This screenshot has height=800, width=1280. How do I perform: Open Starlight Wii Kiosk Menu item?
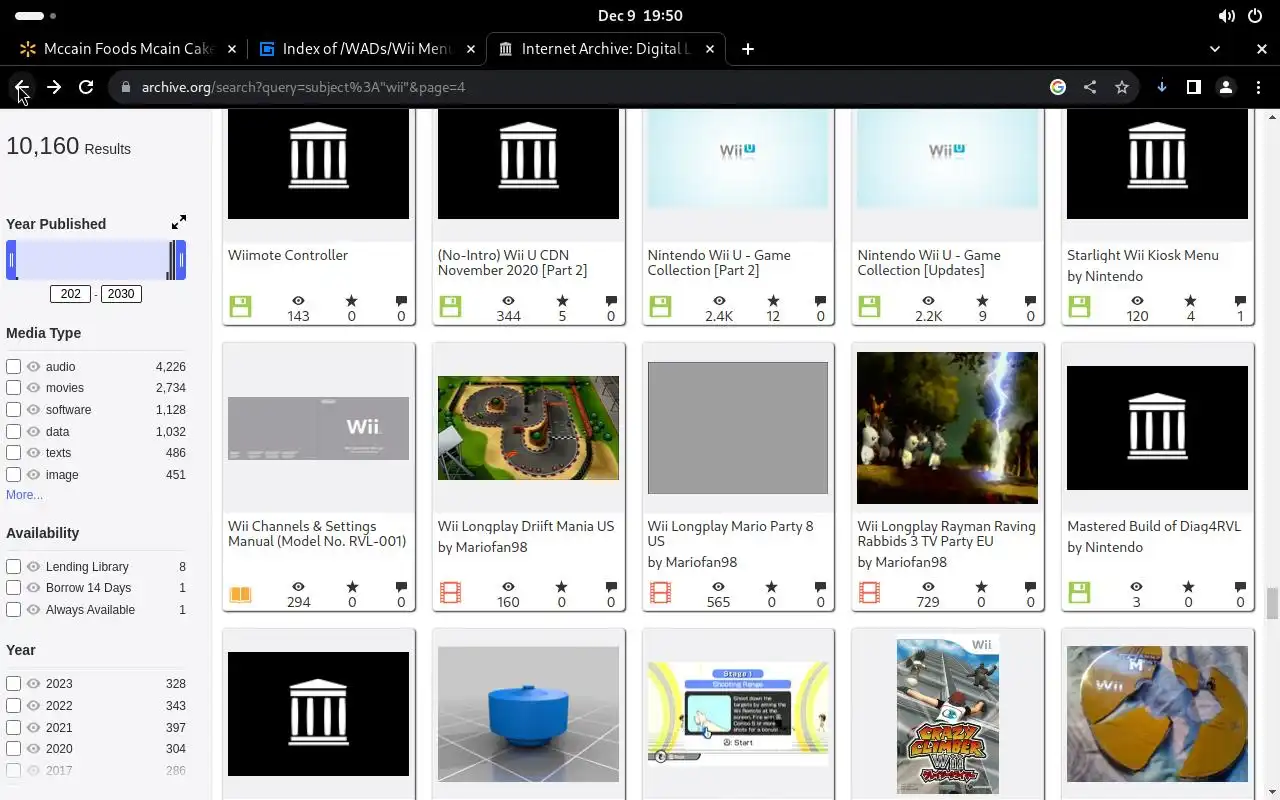point(1143,255)
